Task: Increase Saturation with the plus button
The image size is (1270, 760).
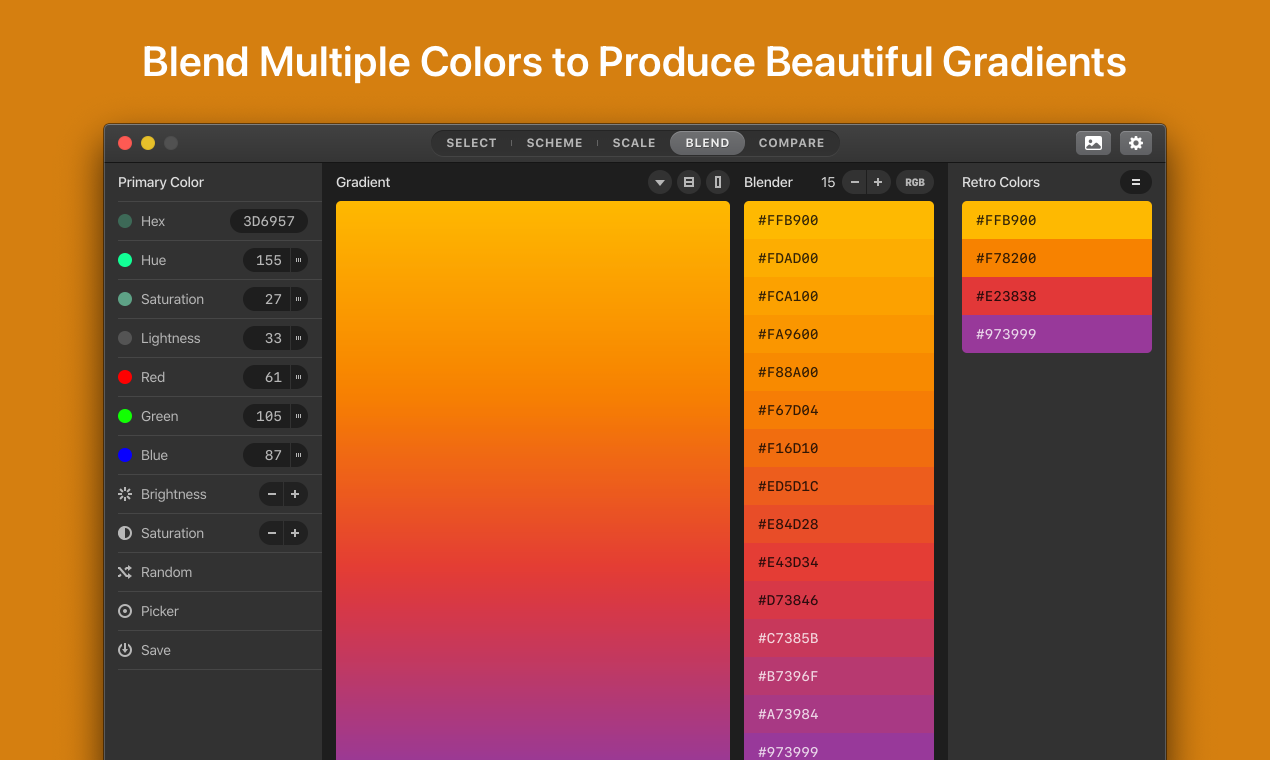Action: (295, 533)
